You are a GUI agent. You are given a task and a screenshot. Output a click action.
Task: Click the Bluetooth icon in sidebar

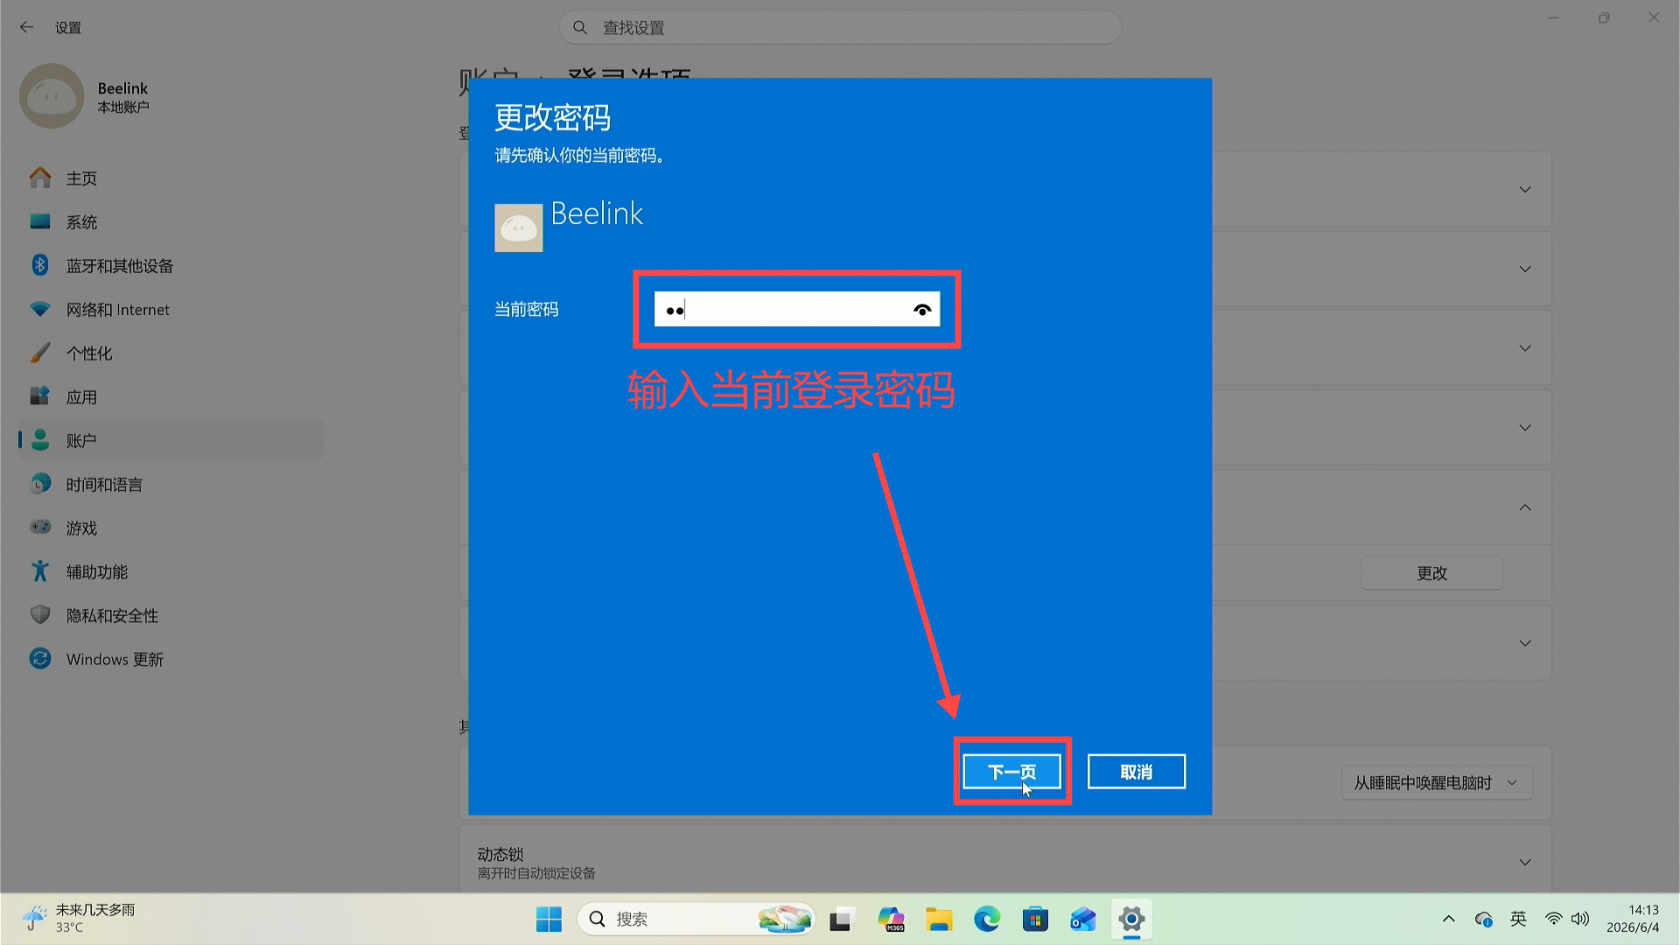(x=40, y=265)
